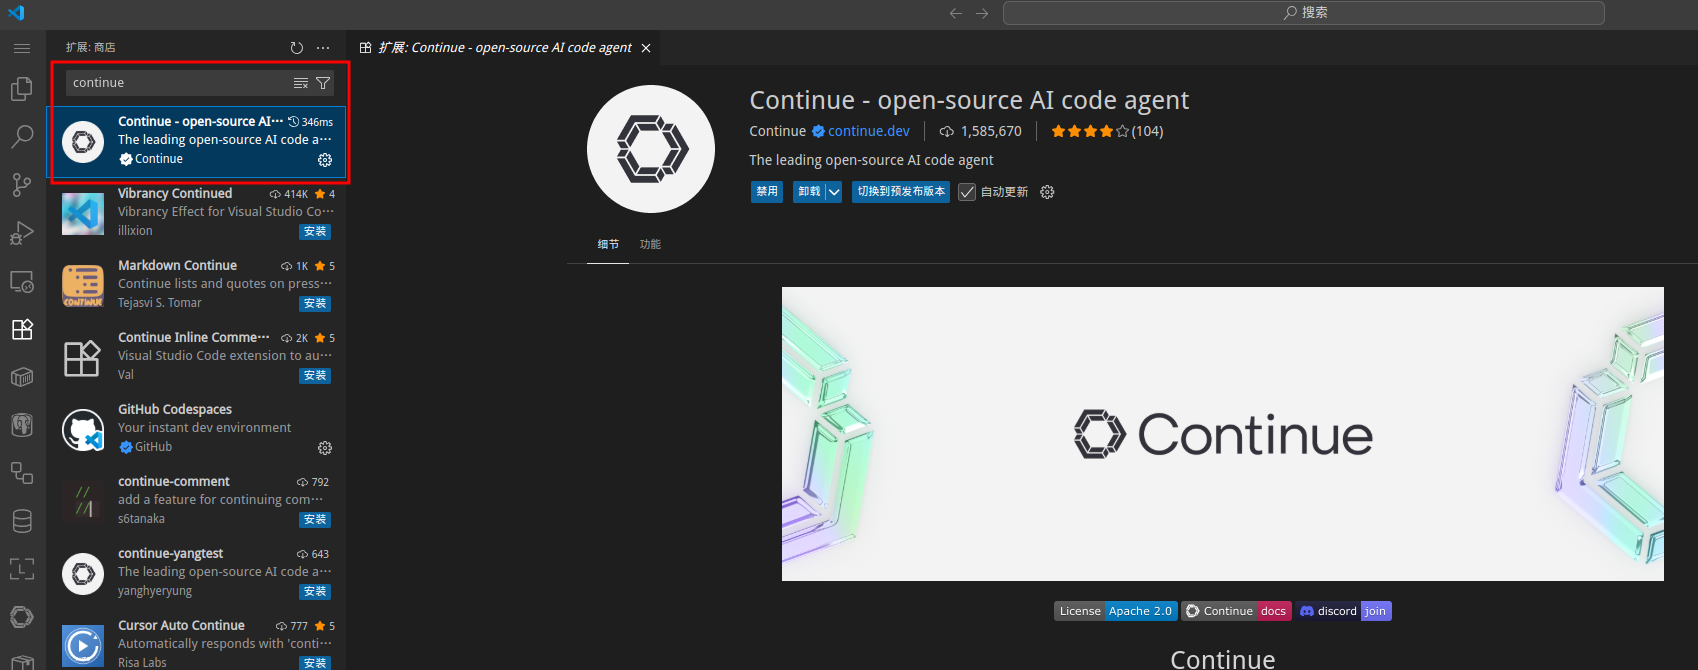
Task: Select continue-comment extension entry
Action: (196, 501)
